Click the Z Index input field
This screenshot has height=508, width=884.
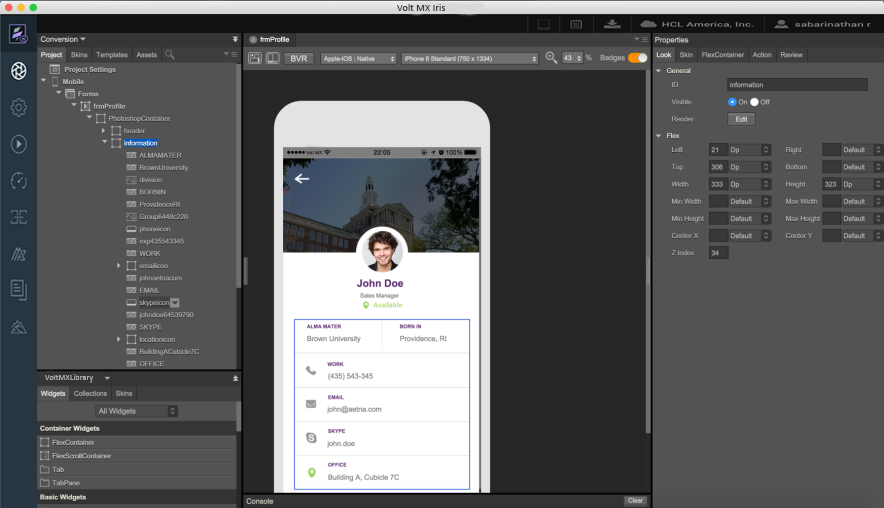click(718, 253)
